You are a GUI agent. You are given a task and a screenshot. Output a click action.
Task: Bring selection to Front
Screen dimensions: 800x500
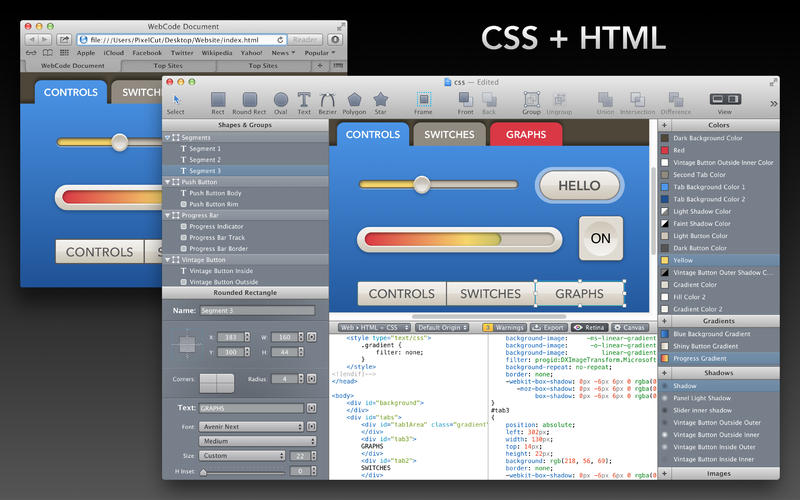point(465,104)
